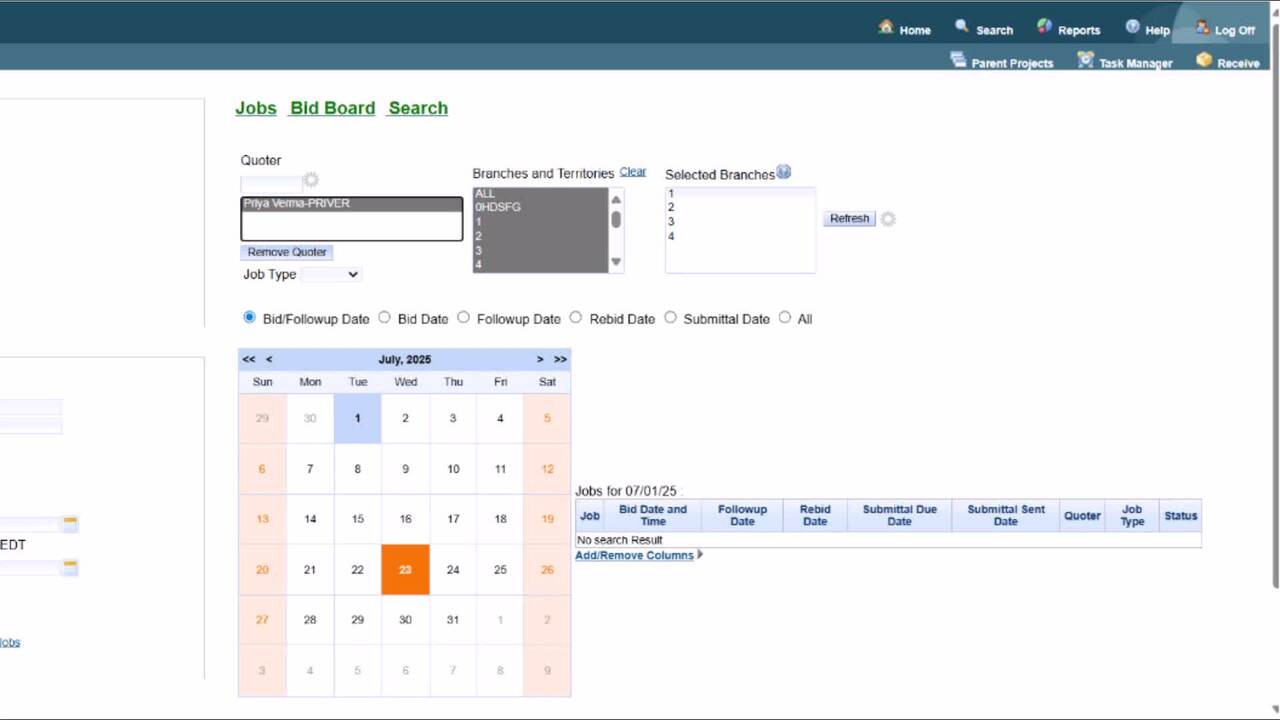
Task: Open the calendar icon above EDT label
Action: (x=70, y=522)
